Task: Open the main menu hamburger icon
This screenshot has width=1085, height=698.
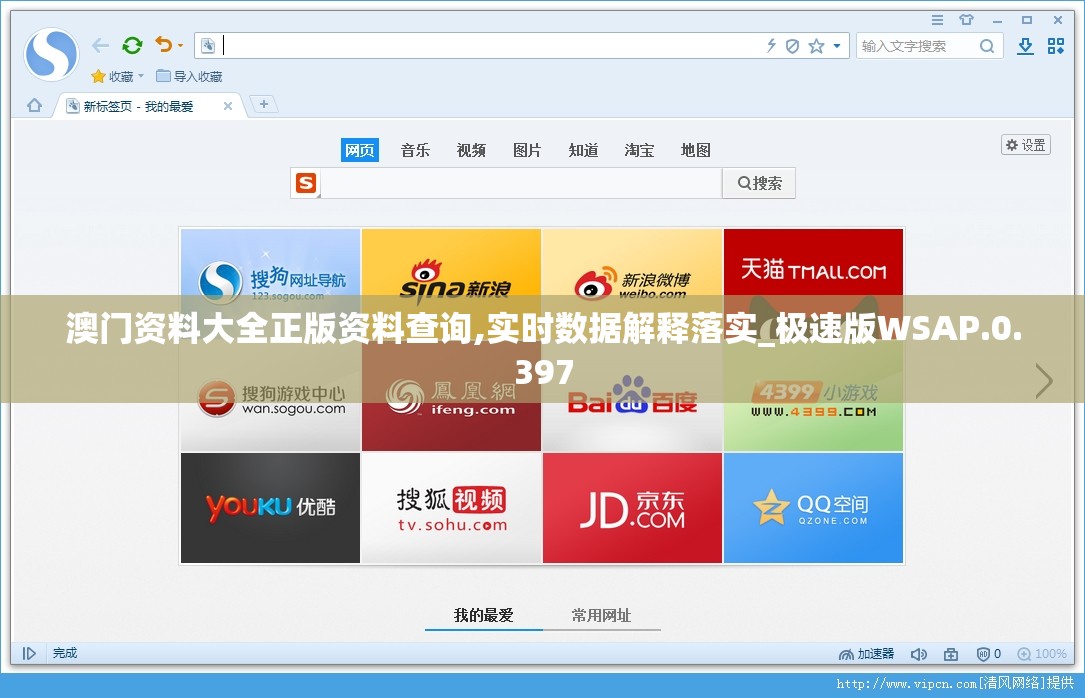Action: tap(938, 20)
